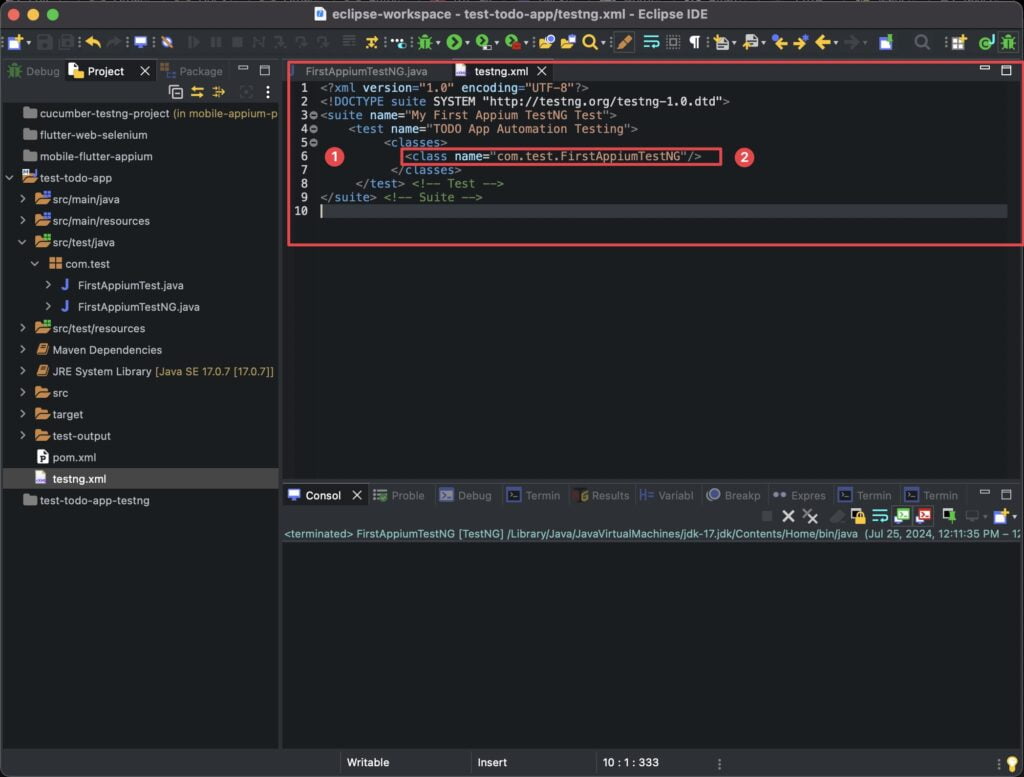
Task: Click the Pin Console icon
Action: click(x=950, y=516)
